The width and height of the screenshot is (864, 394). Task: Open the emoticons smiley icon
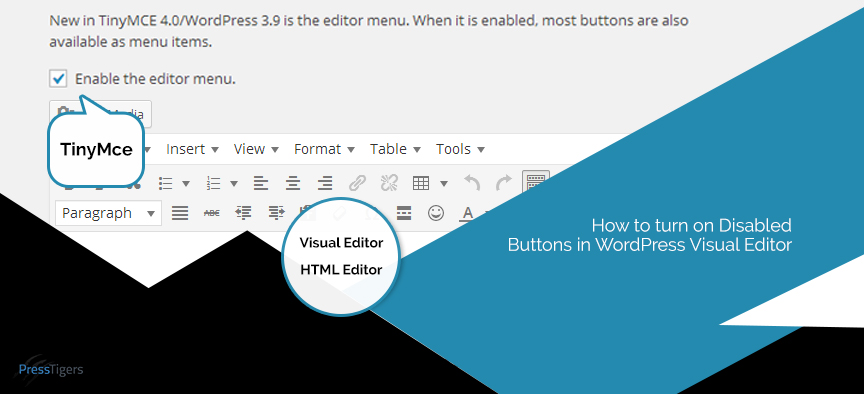click(x=436, y=213)
